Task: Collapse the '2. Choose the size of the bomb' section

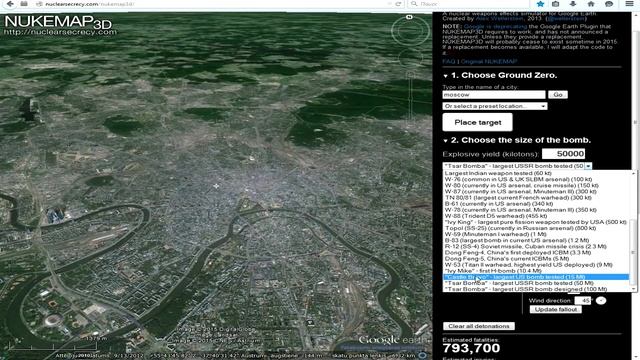Action: [x=445, y=141]
